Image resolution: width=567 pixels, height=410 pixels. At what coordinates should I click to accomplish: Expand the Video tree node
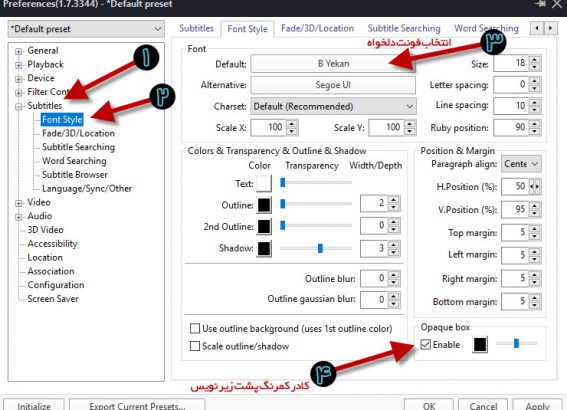click(x=18, y=203)
